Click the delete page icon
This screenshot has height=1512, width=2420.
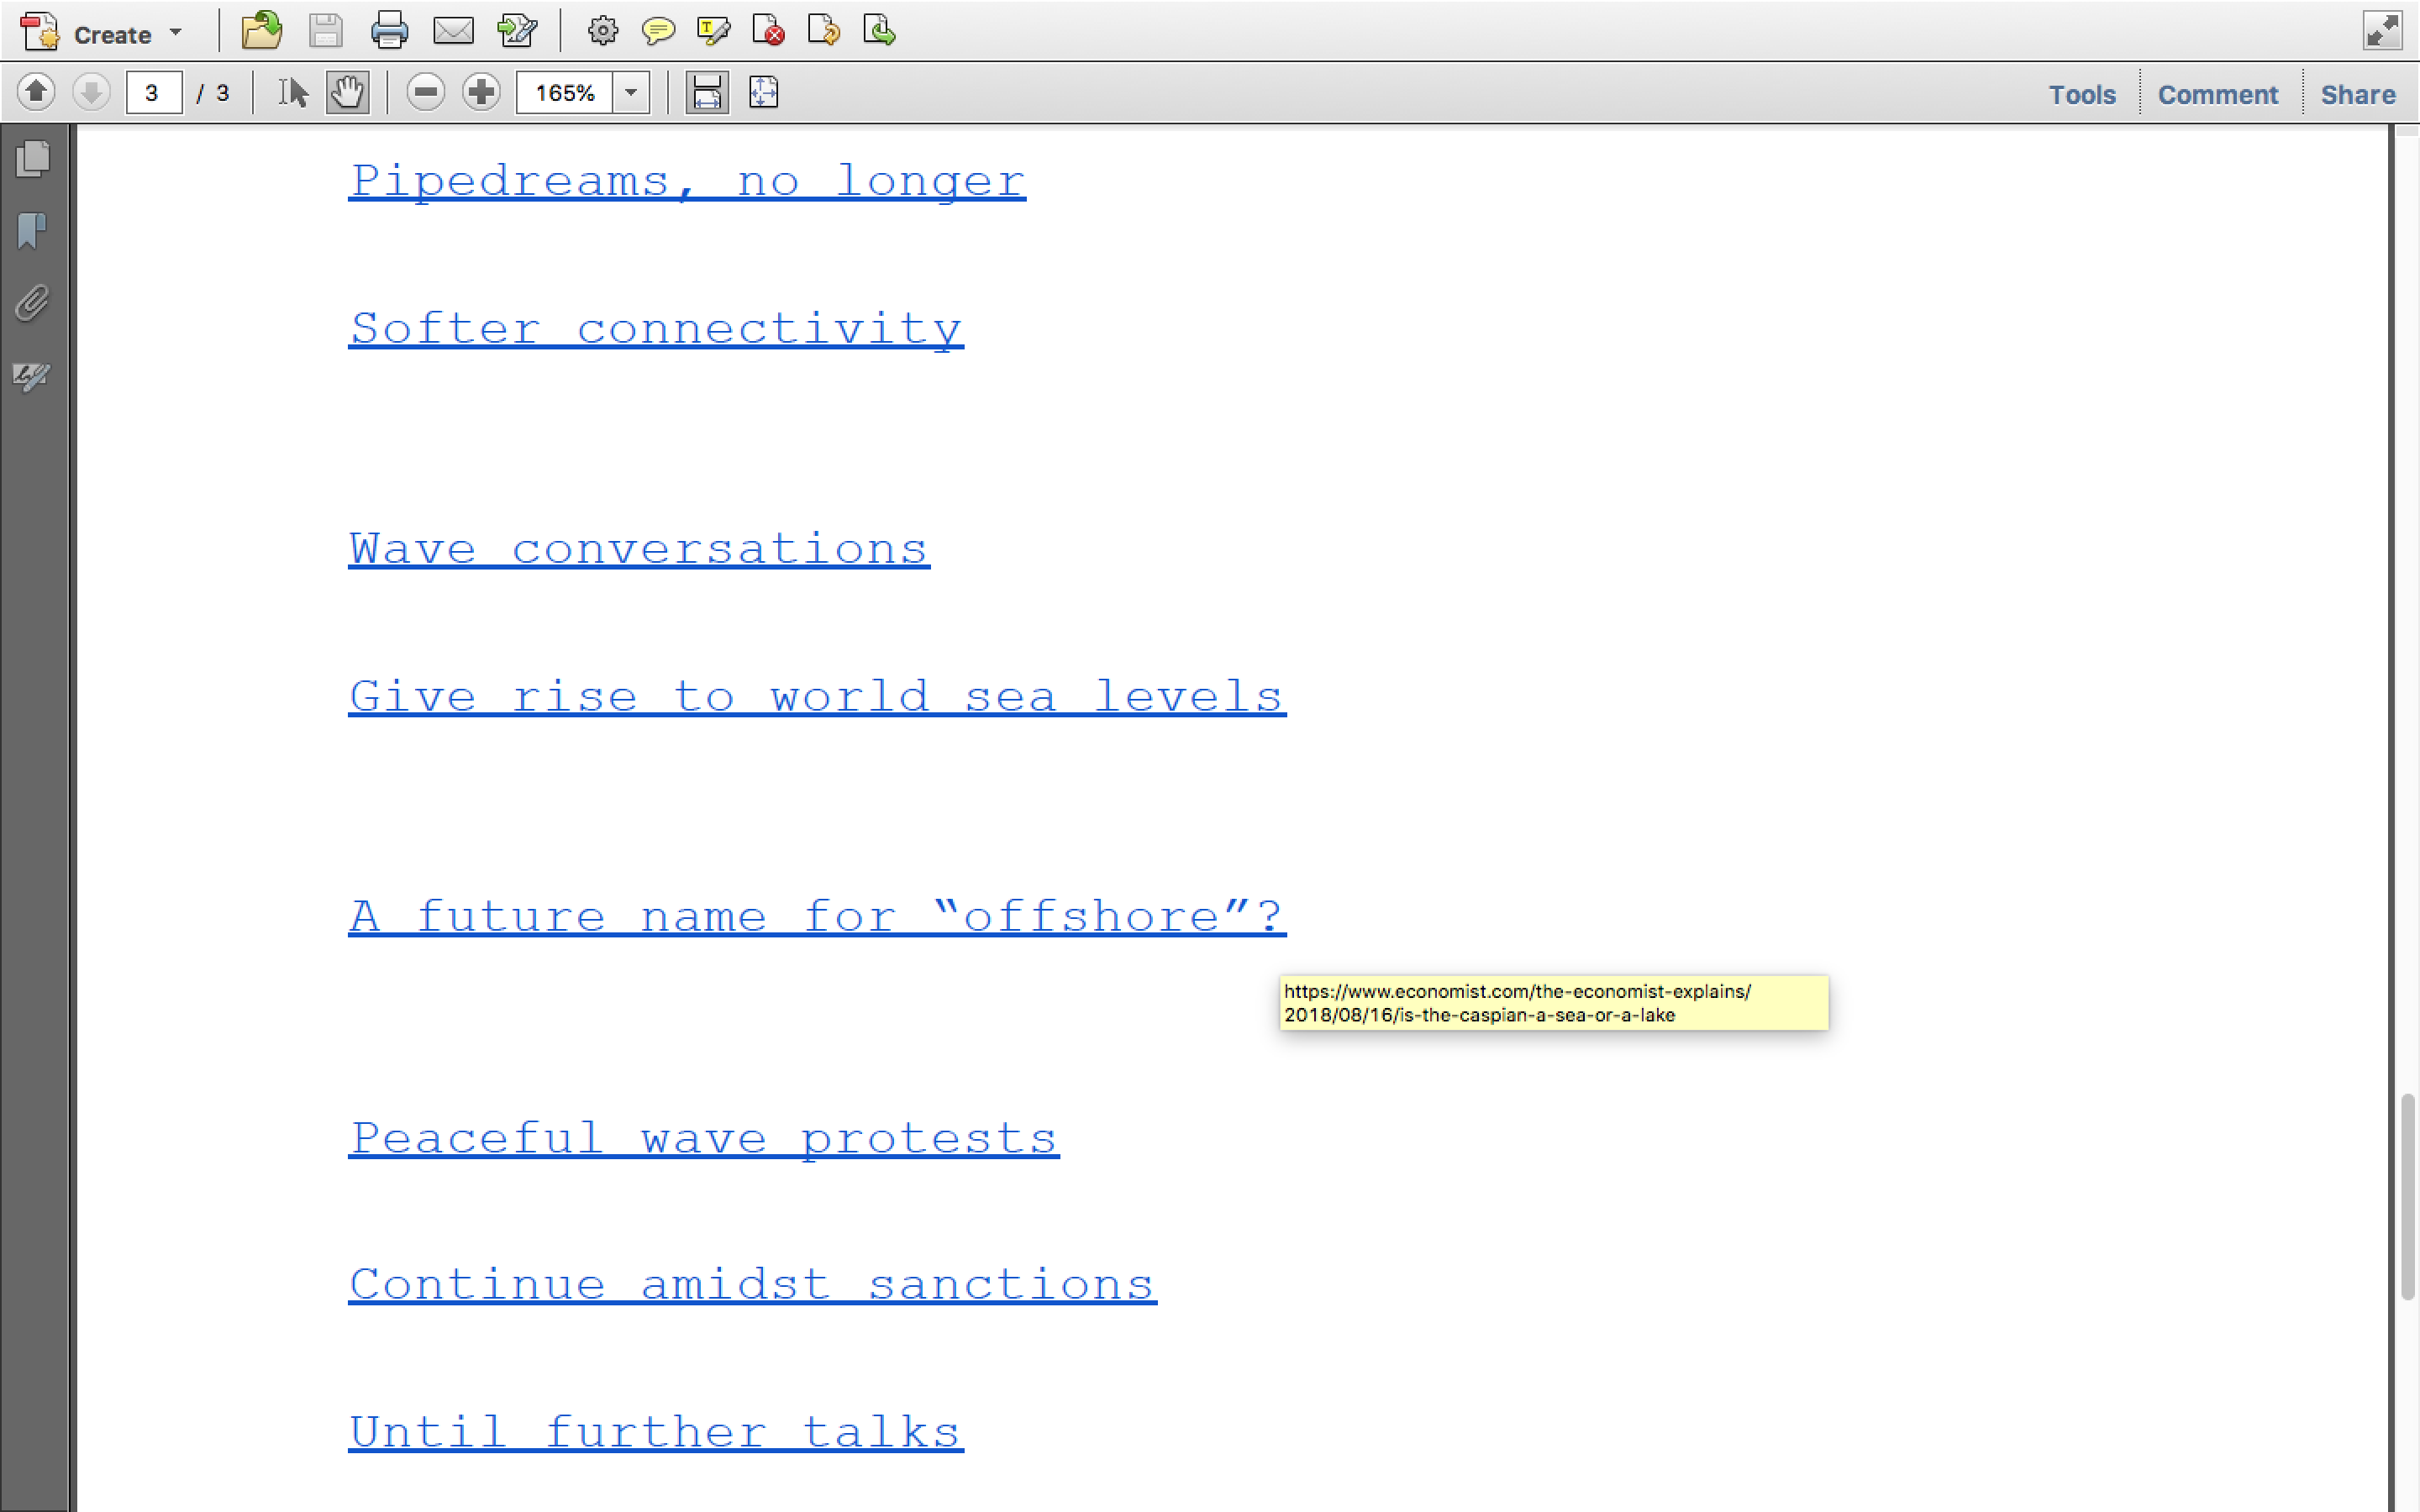click(768, 31)
